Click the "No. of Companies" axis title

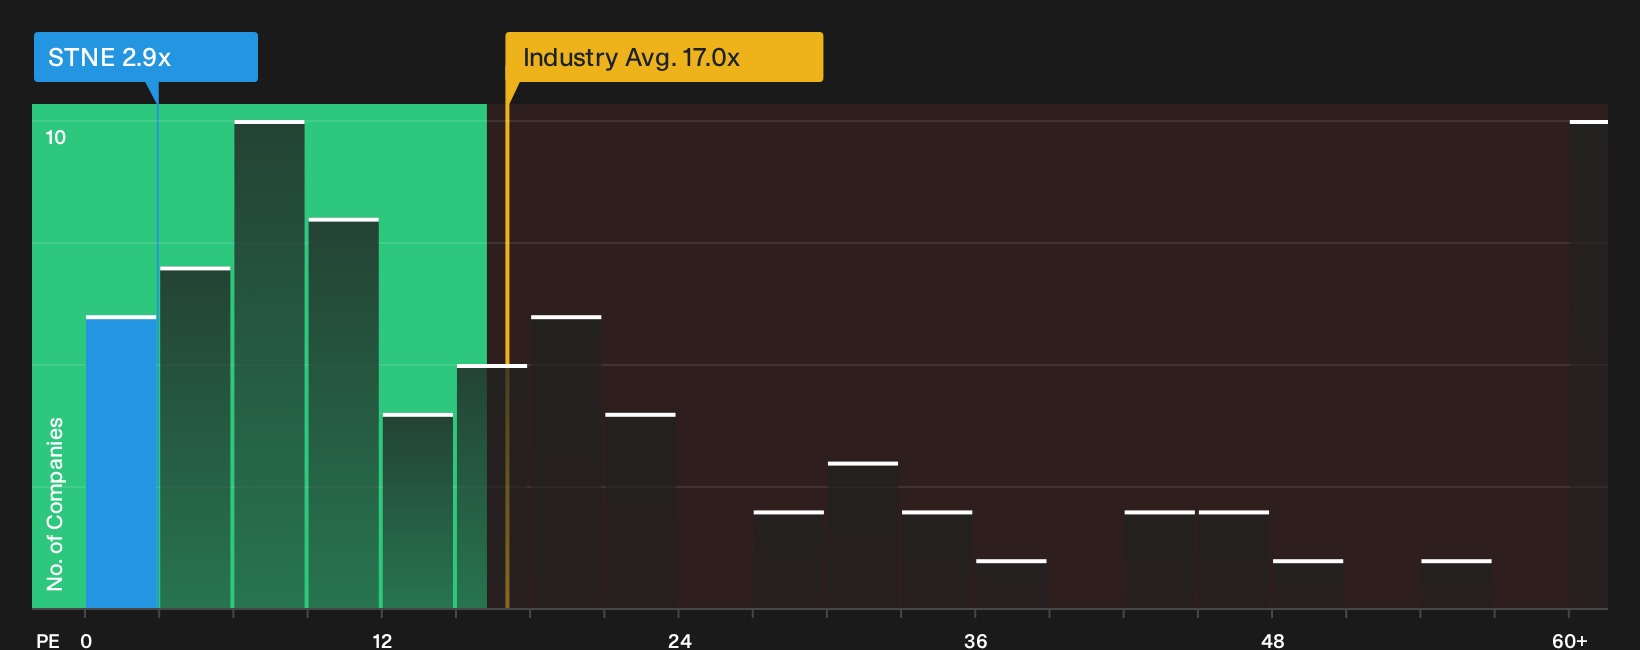(55, 503)
